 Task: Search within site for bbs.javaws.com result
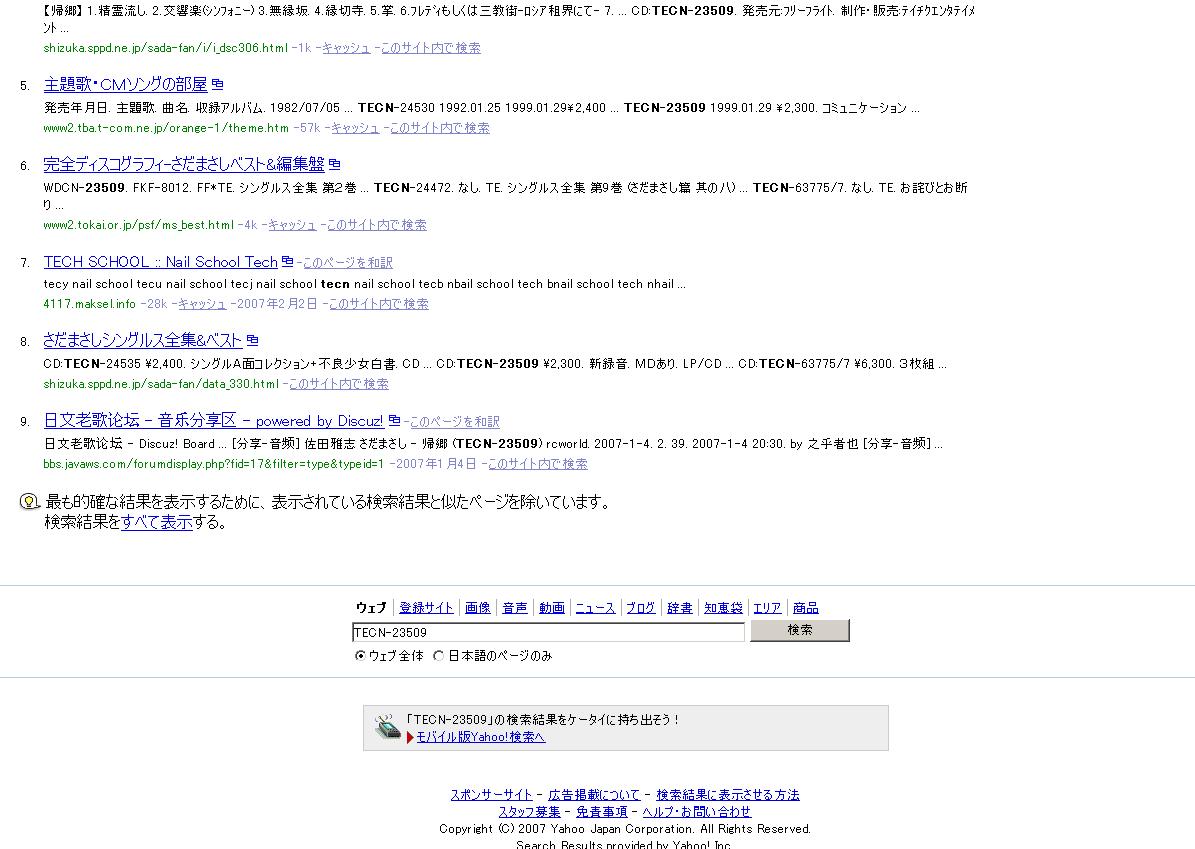(537, 464)
